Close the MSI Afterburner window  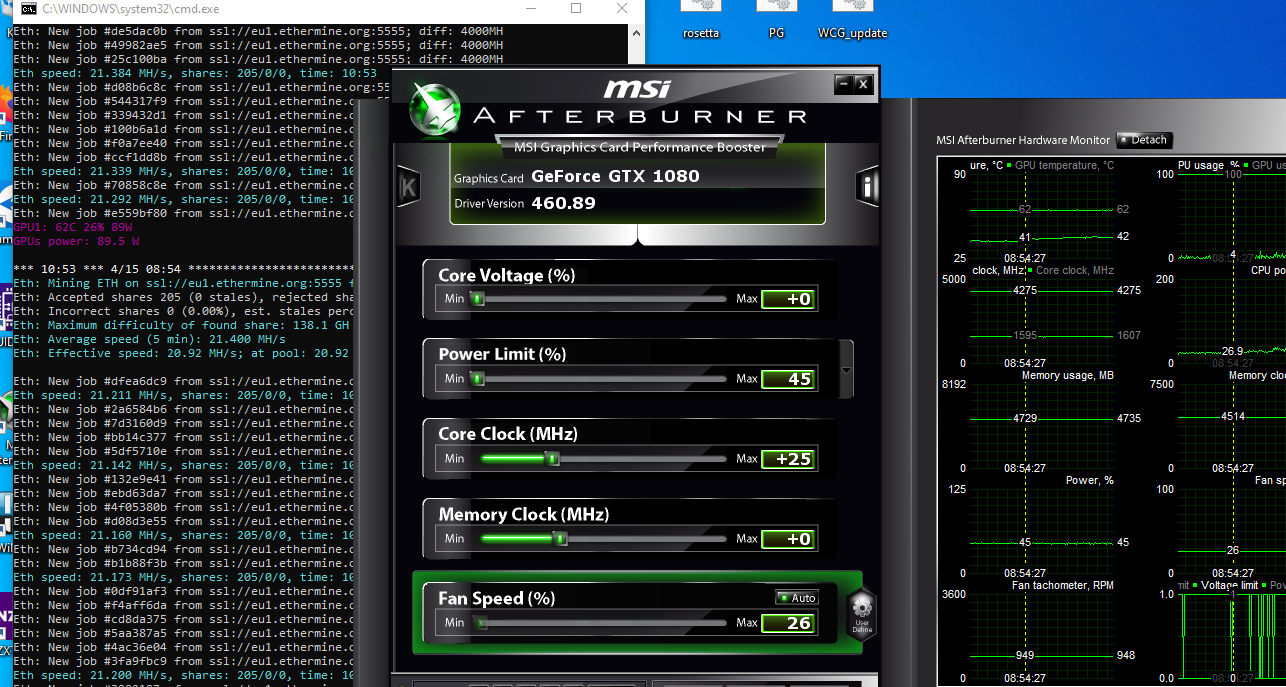point(863,85)
